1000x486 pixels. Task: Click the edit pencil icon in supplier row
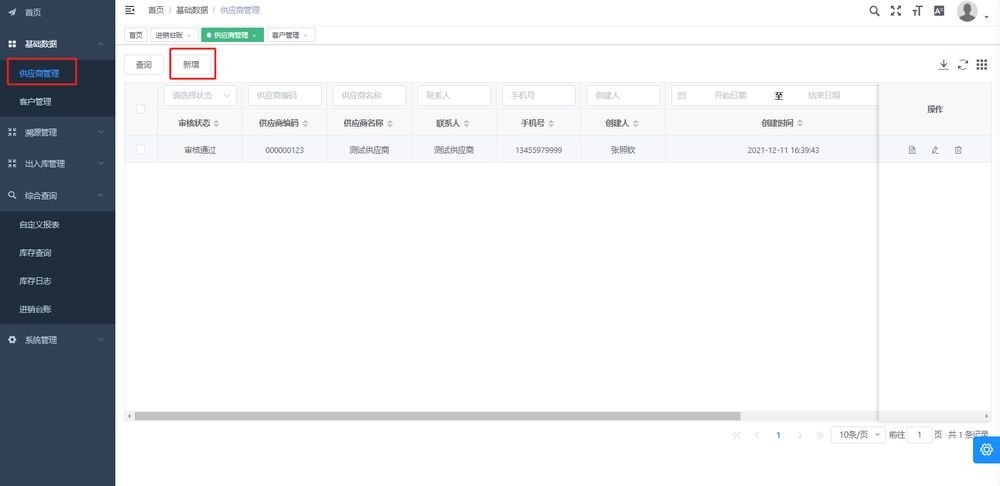point(935,150)
